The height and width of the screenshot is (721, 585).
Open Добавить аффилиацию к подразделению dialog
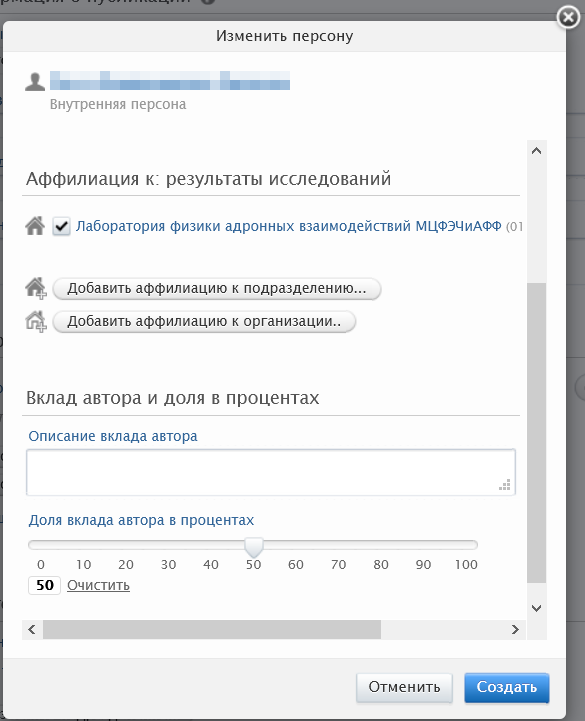point(217,289)
